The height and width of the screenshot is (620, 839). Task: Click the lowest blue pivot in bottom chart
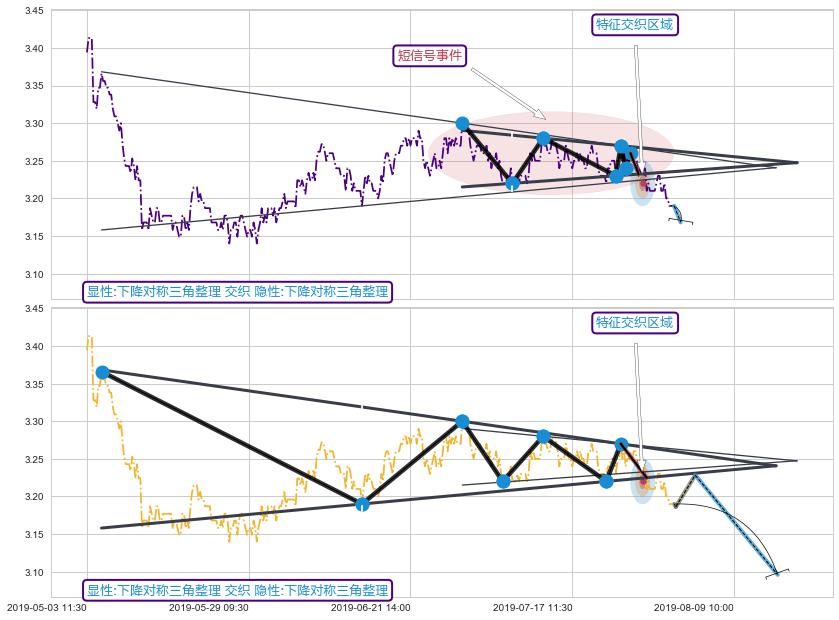(x=362, y=504)
